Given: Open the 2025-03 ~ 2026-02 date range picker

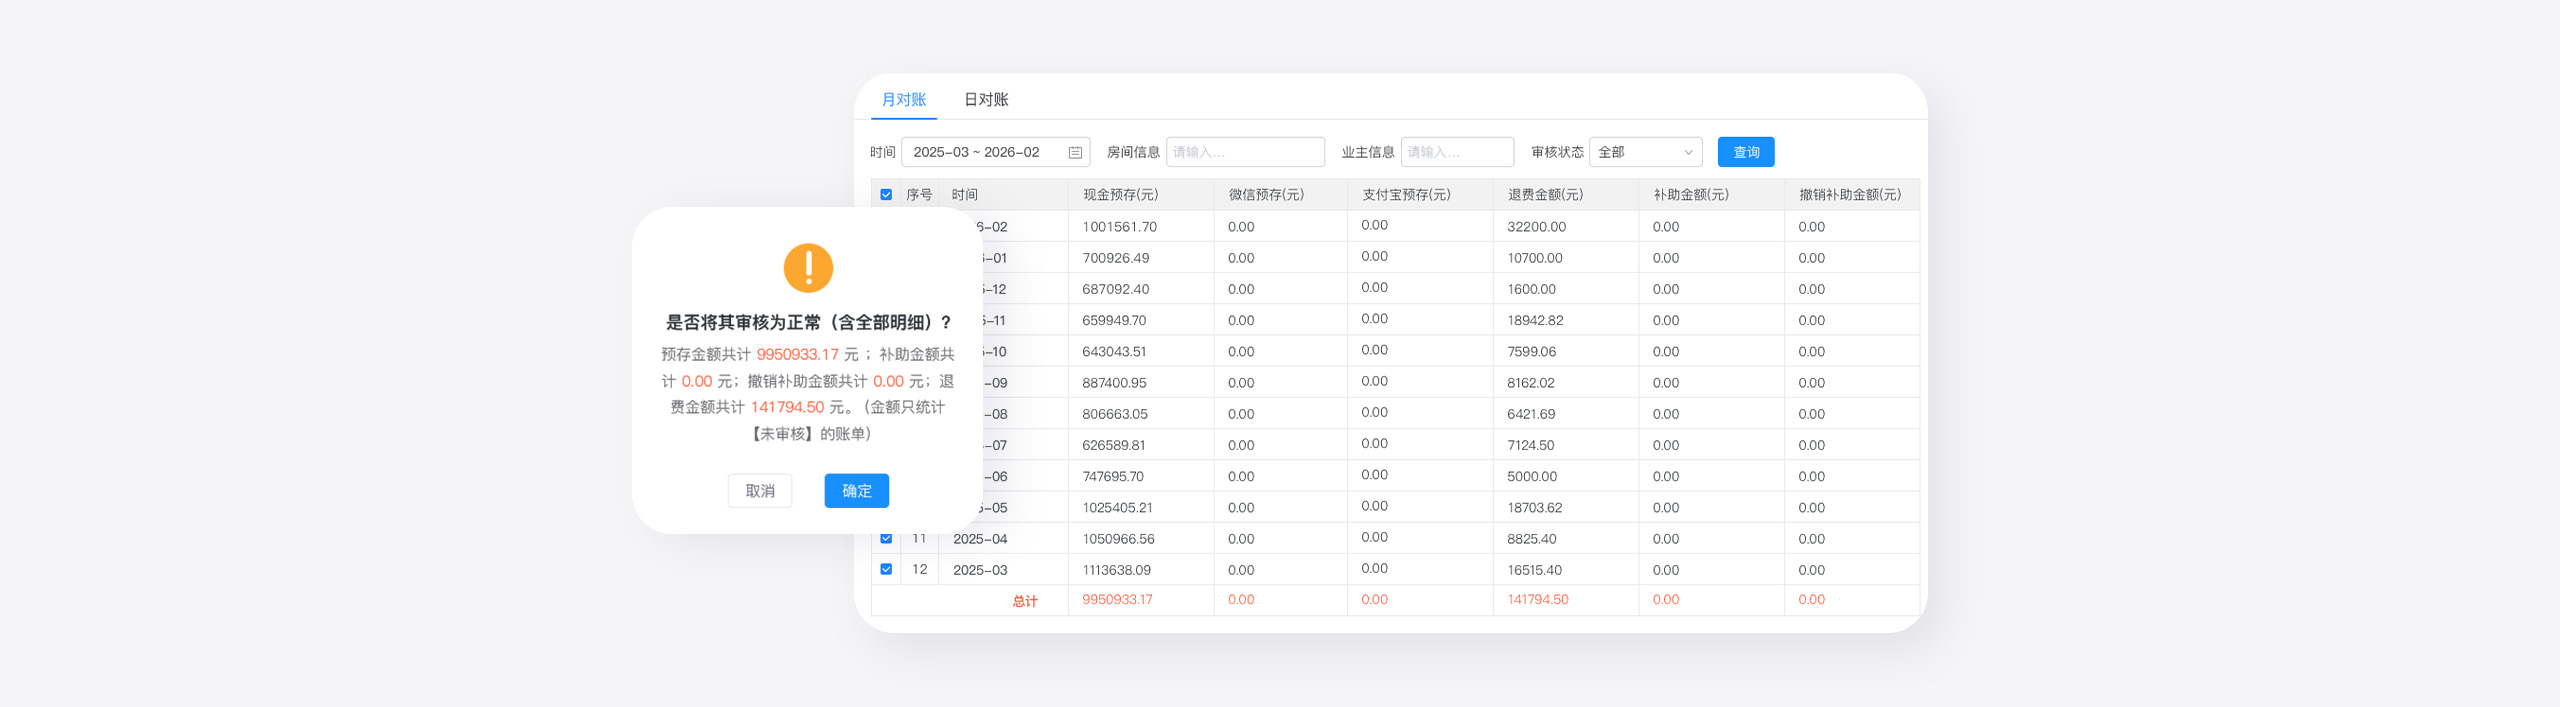Looking at the screenshot, I should coord(985,152).
